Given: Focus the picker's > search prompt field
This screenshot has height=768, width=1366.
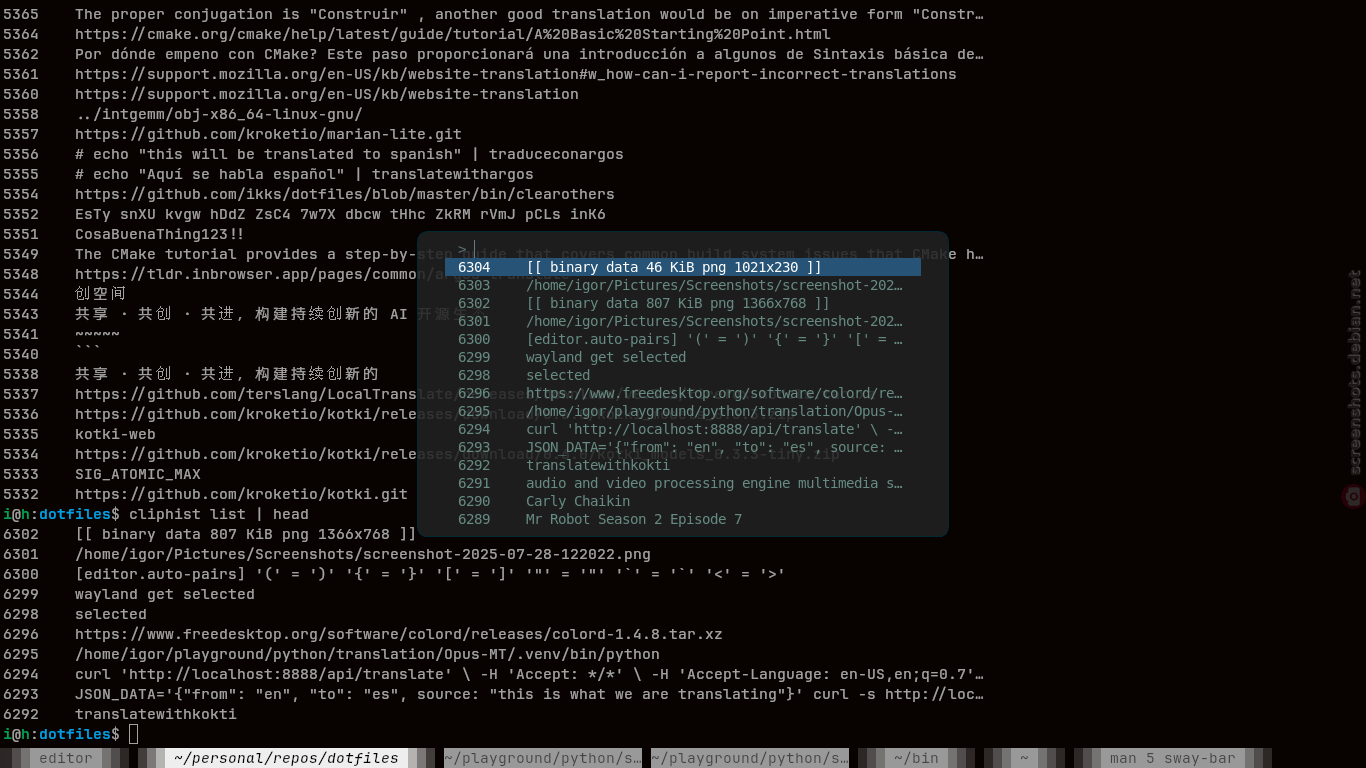Looking at the screenshot, I should [683, 248].
